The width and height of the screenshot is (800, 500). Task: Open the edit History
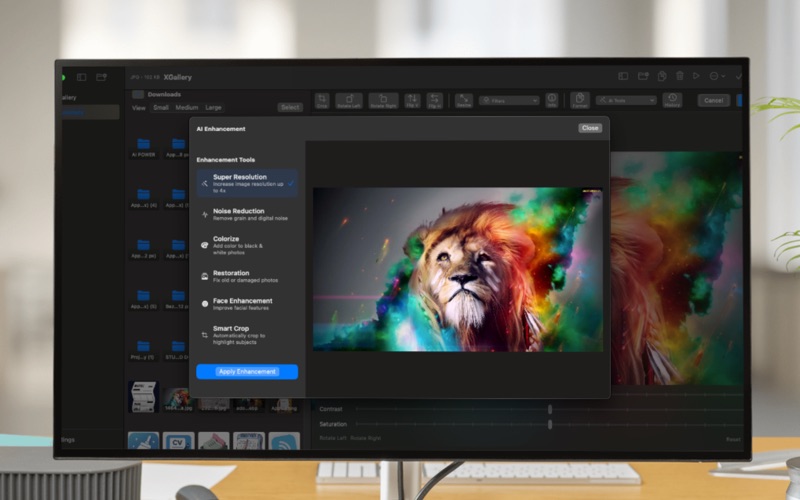pos(672,101)
